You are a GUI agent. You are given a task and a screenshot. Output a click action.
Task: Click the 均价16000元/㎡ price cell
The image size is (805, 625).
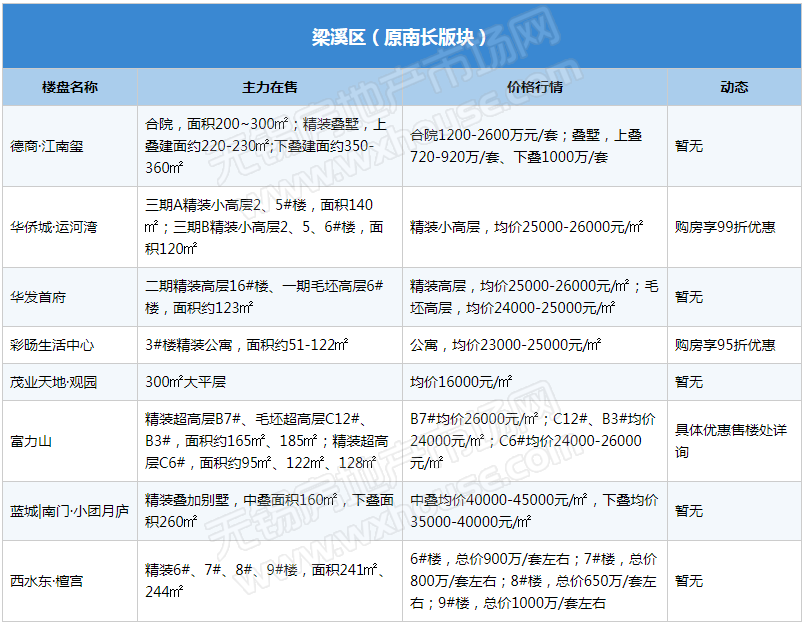[x=461, y=382]
